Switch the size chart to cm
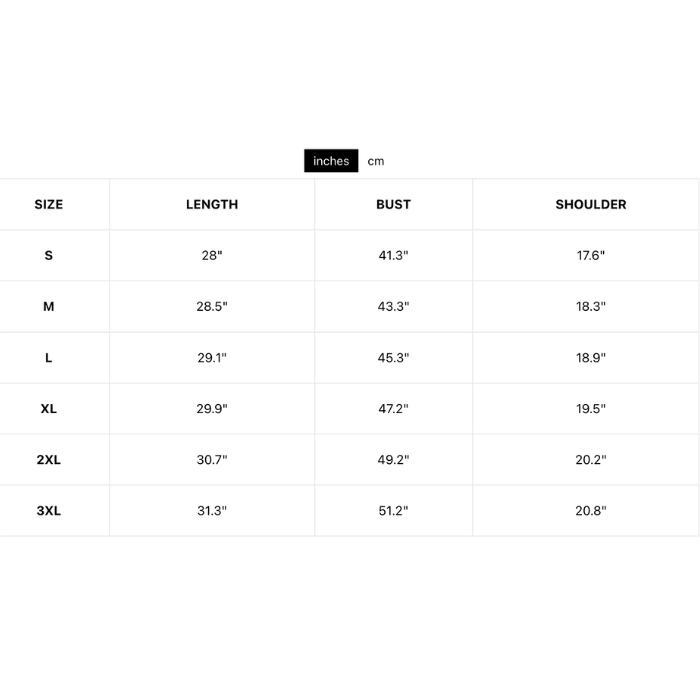The width and height of the screenshot is (700, 700). pos(375,161)
